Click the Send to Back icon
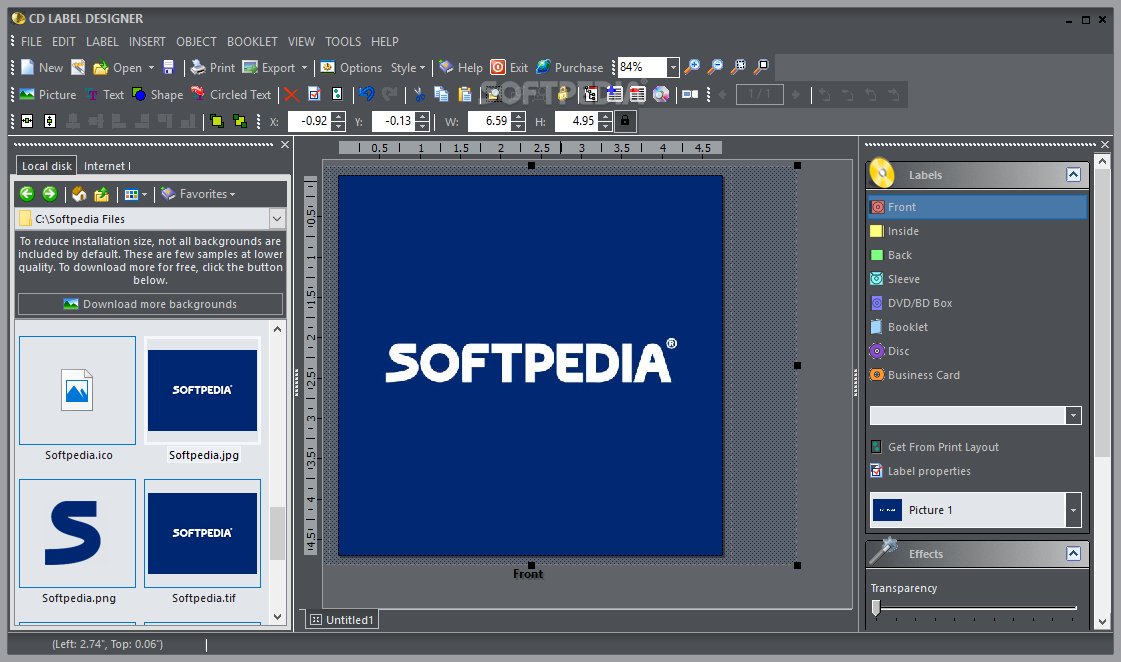 point(240,122)
